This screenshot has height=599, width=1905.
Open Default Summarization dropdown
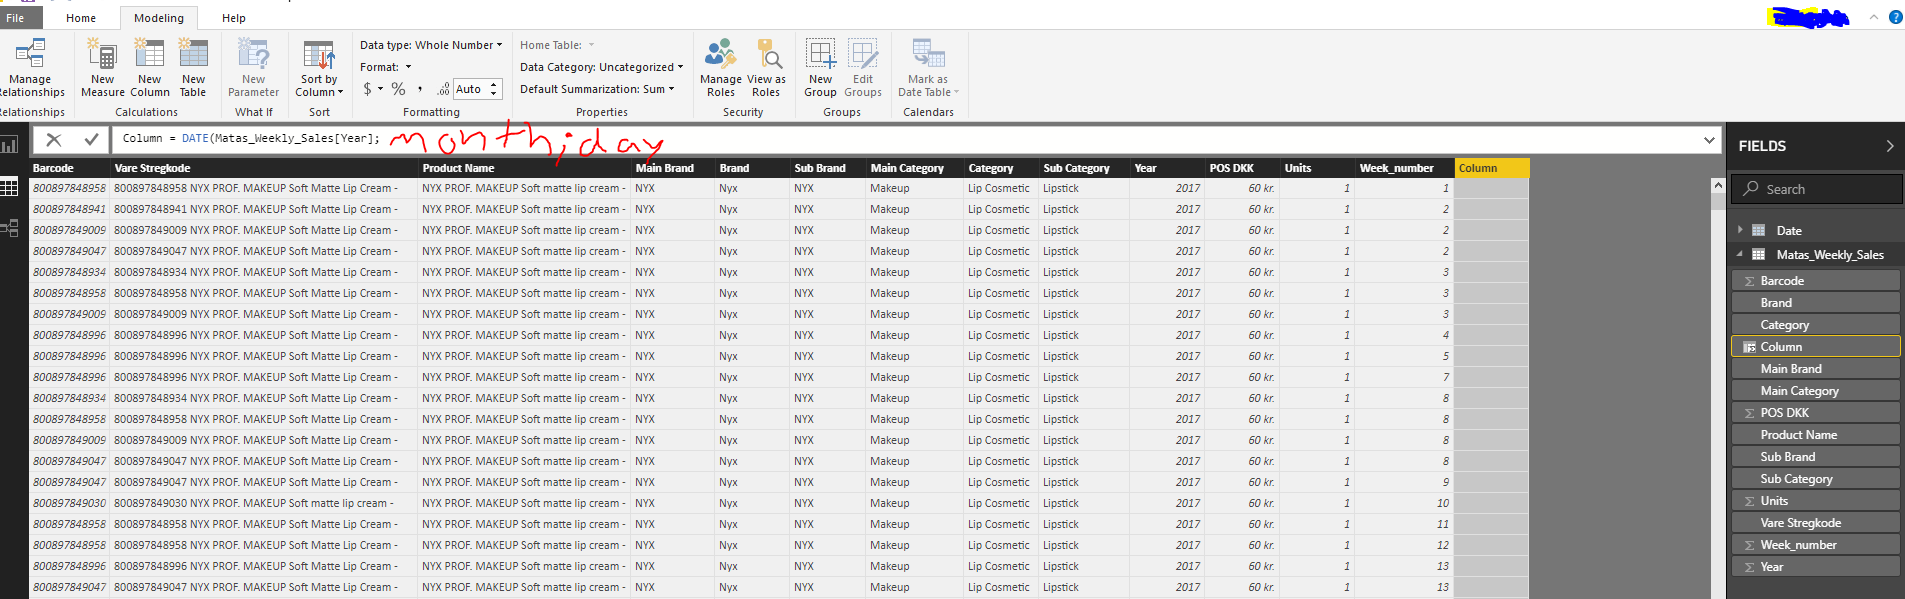(x=597, y=89)
